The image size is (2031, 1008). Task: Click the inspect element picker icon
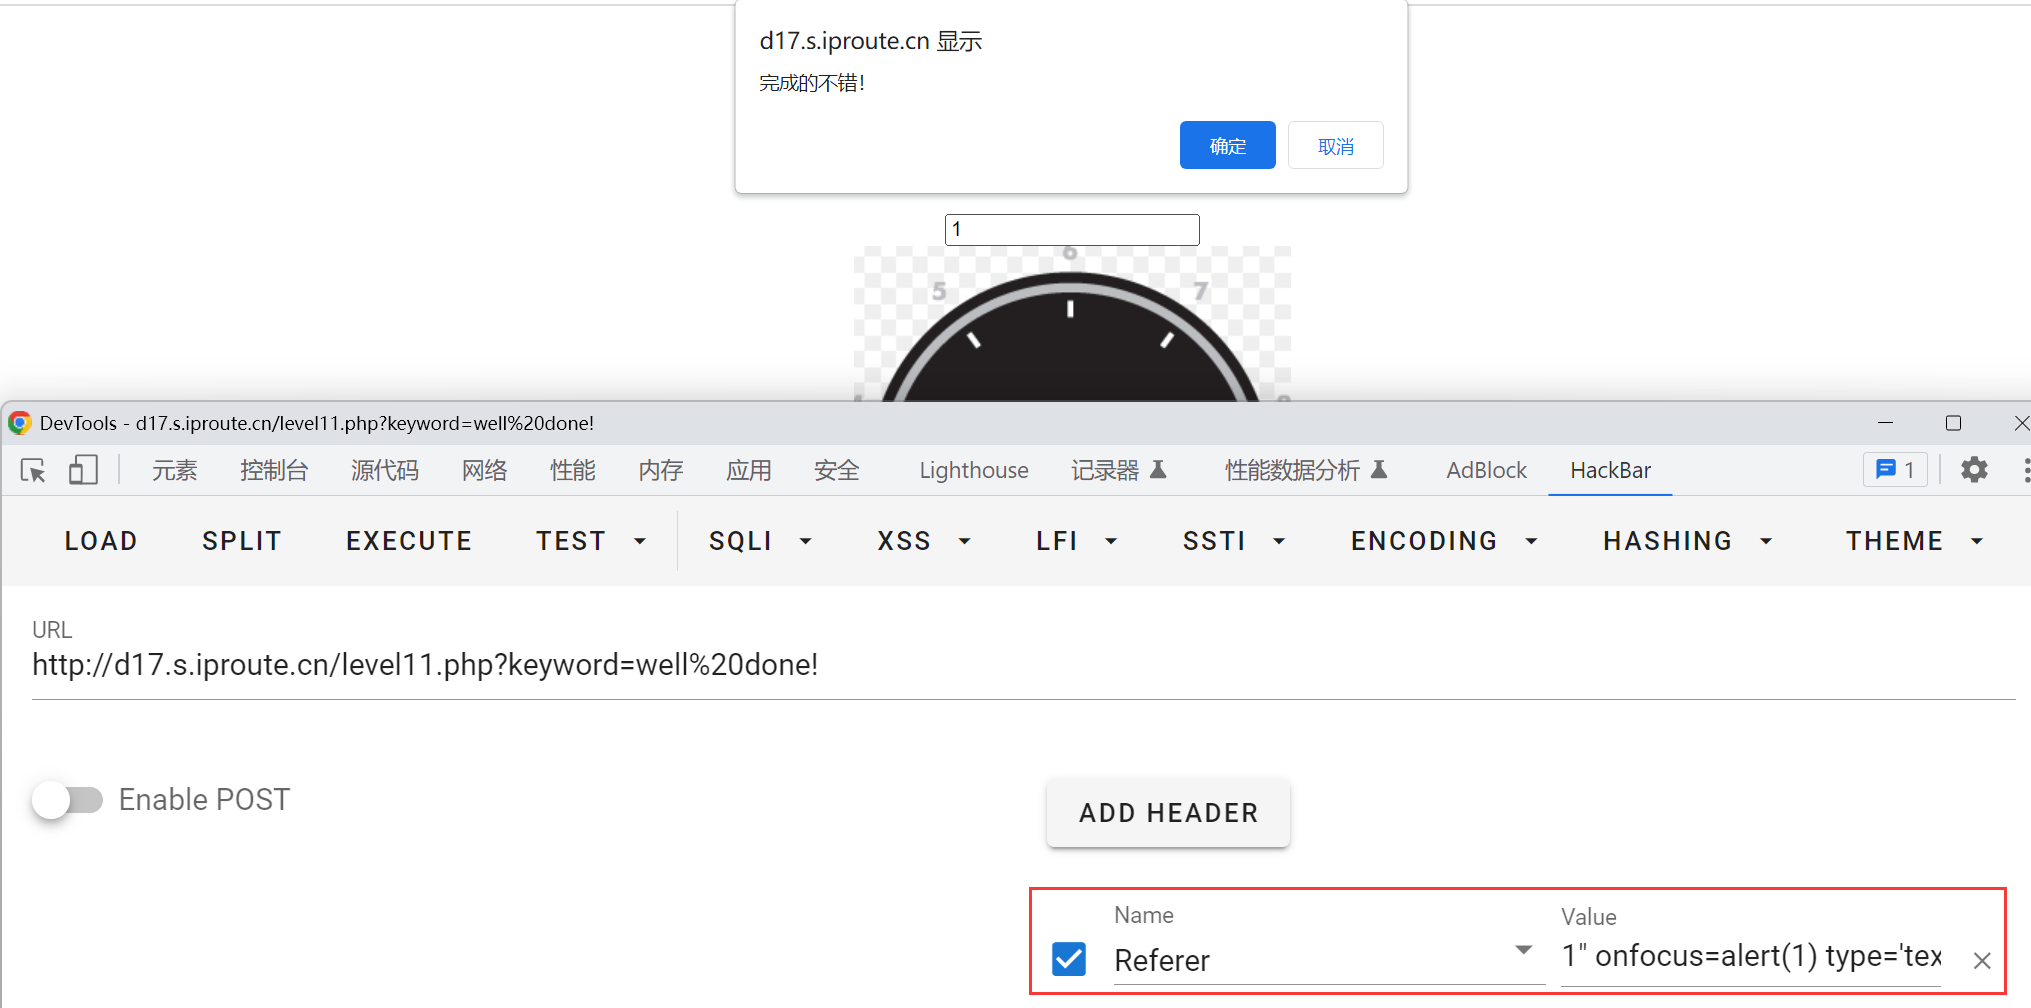[33, 470]
